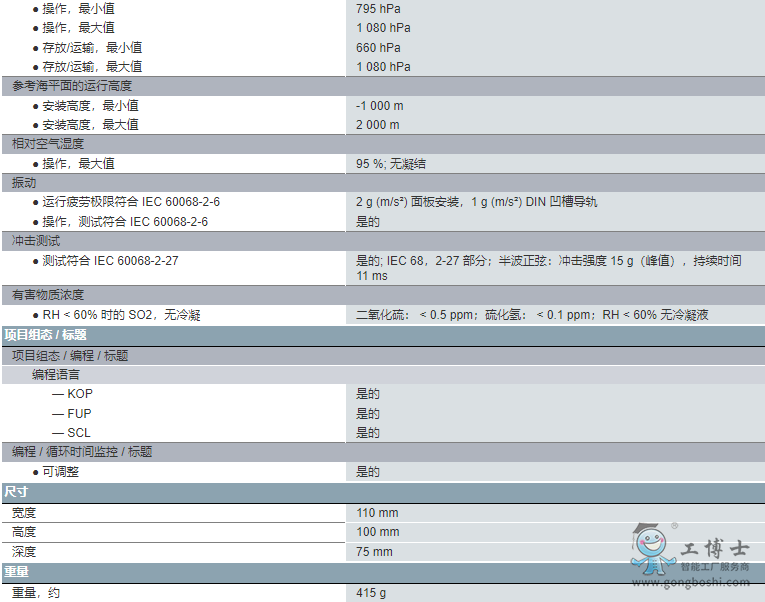Click the 415 g weight value
This screenshot has height=602, width=765.
coord(371,593)
